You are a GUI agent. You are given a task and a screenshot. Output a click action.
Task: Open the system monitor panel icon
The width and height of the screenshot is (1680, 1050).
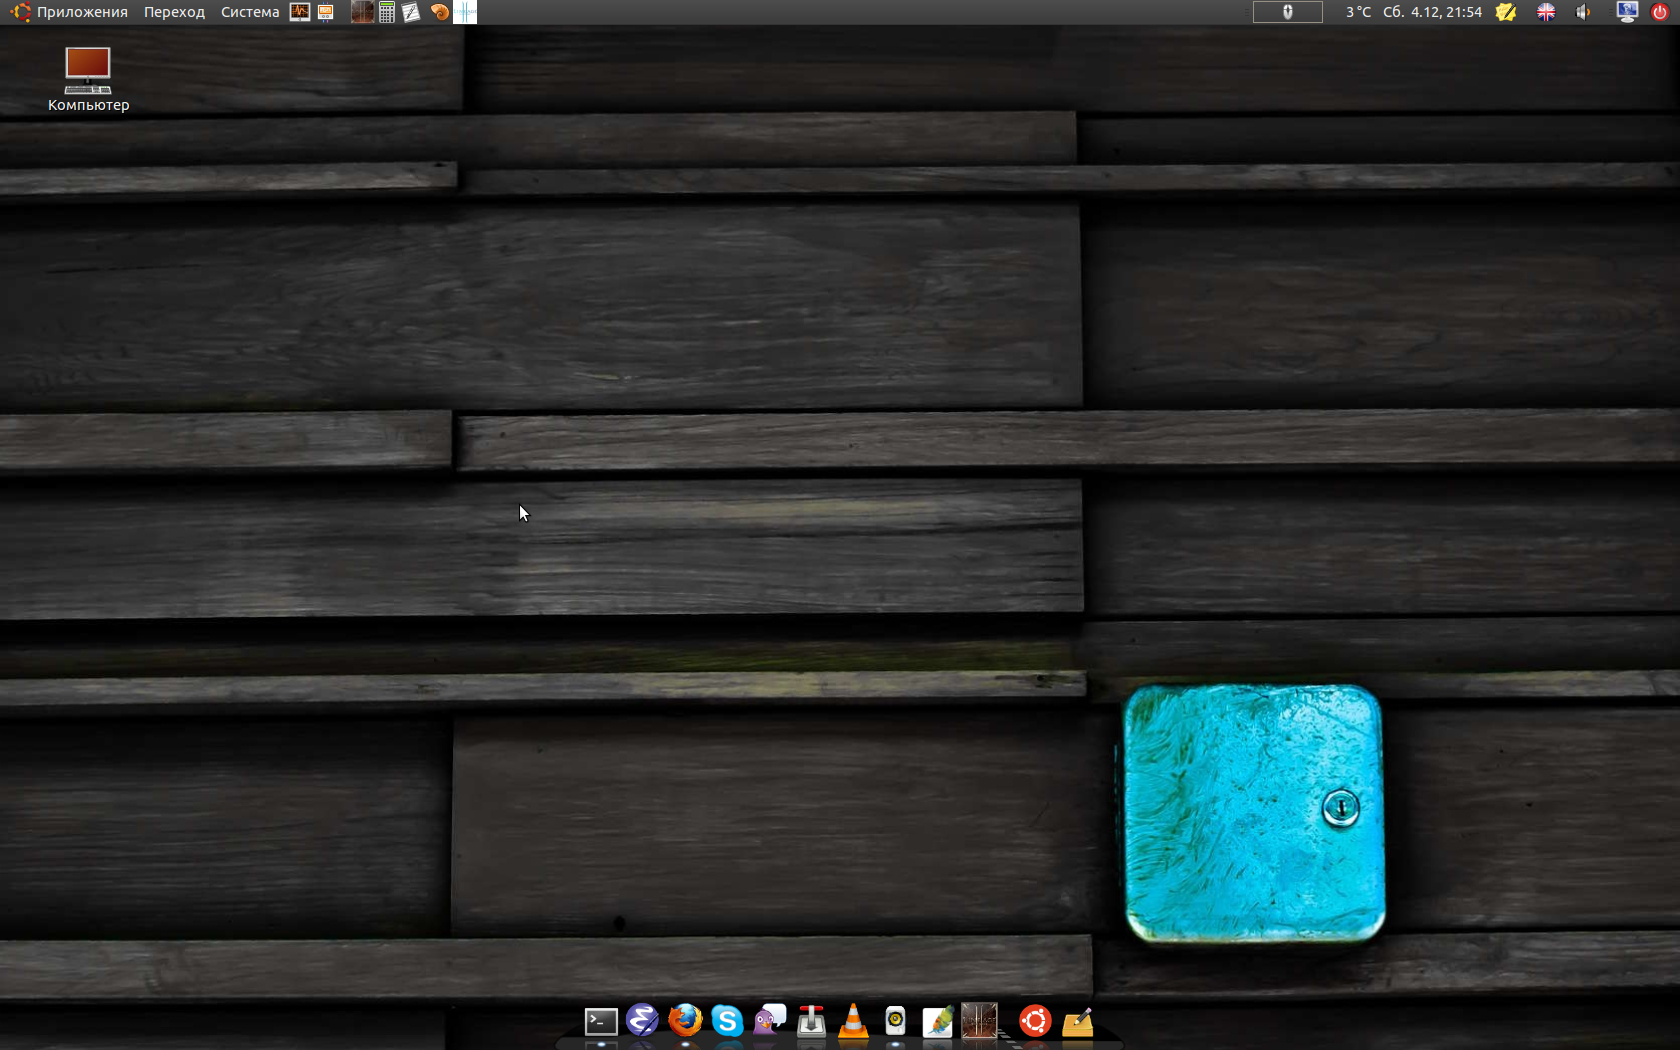point(300,12)
